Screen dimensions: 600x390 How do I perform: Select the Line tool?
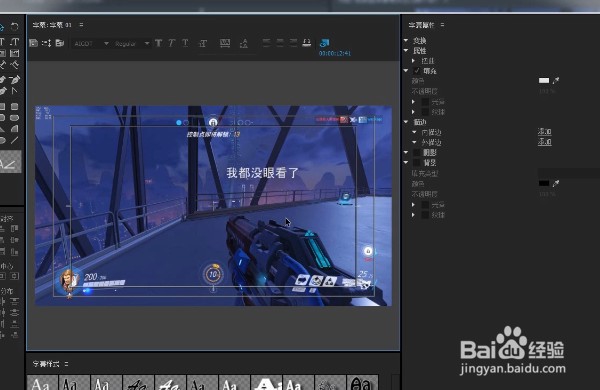click(14, 140)
